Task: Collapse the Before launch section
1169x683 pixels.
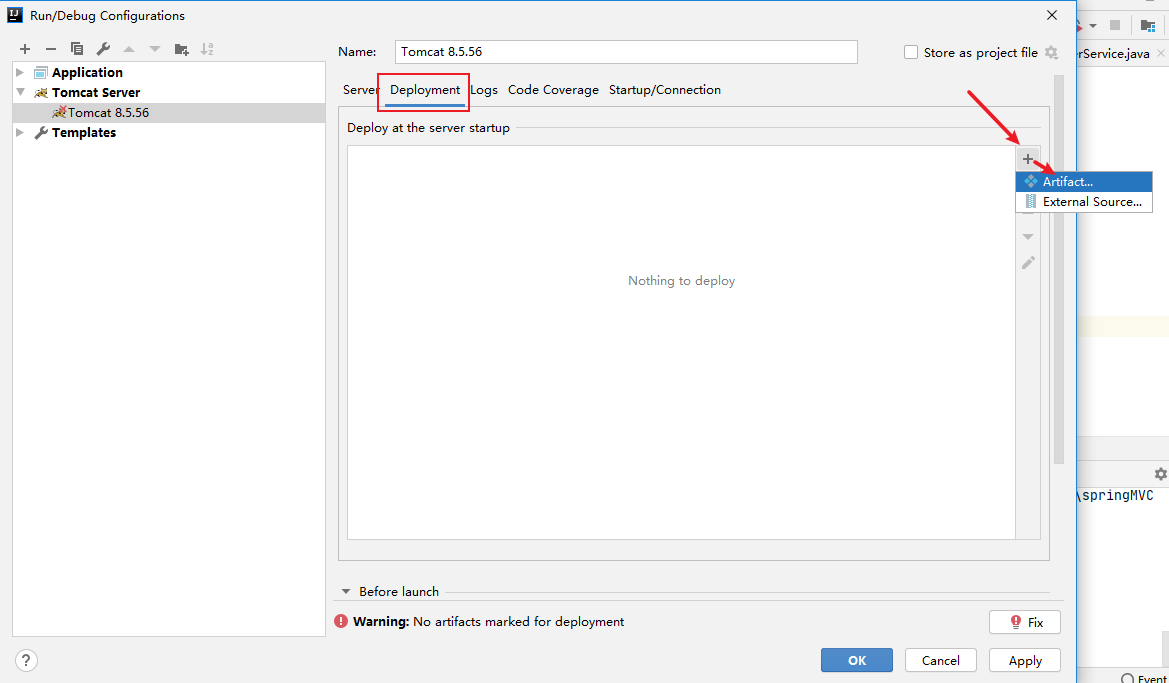Action: (346, 591)
